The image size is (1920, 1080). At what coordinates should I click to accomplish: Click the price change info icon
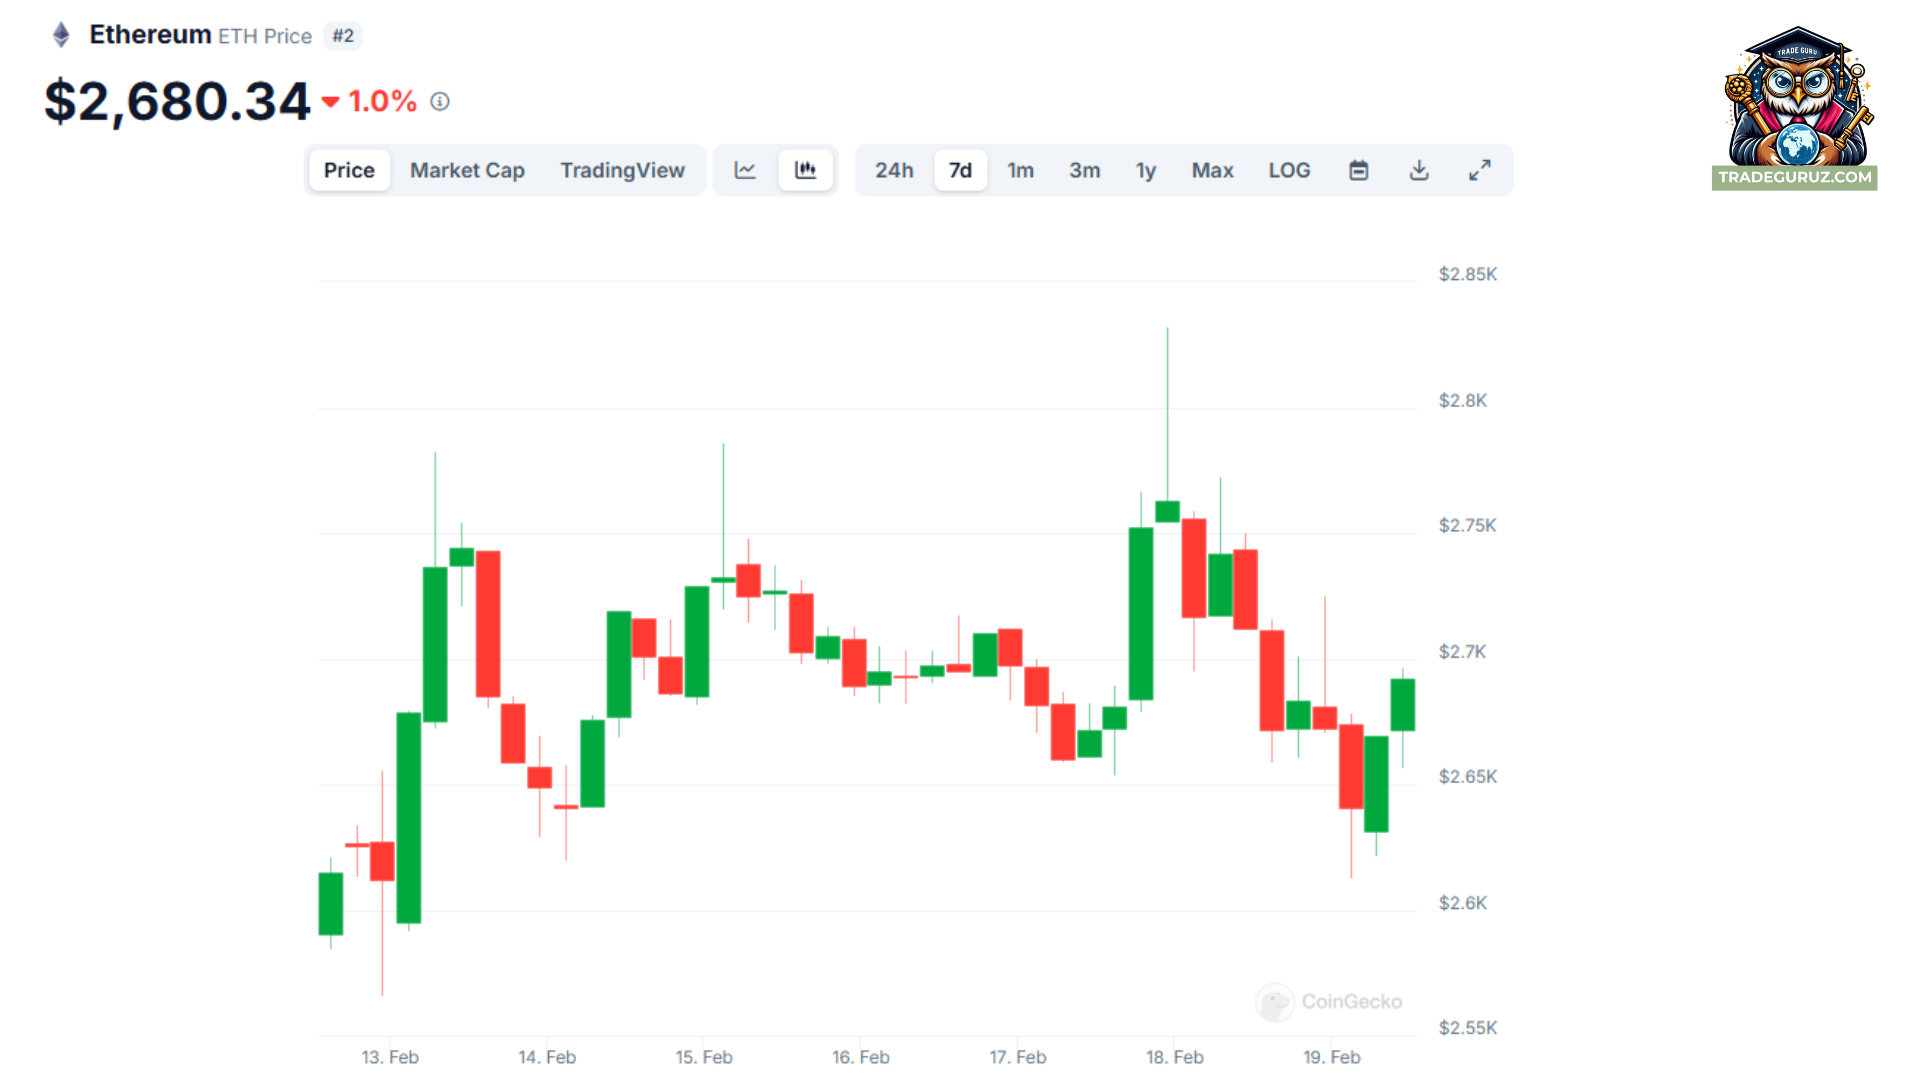coord(440,101)
